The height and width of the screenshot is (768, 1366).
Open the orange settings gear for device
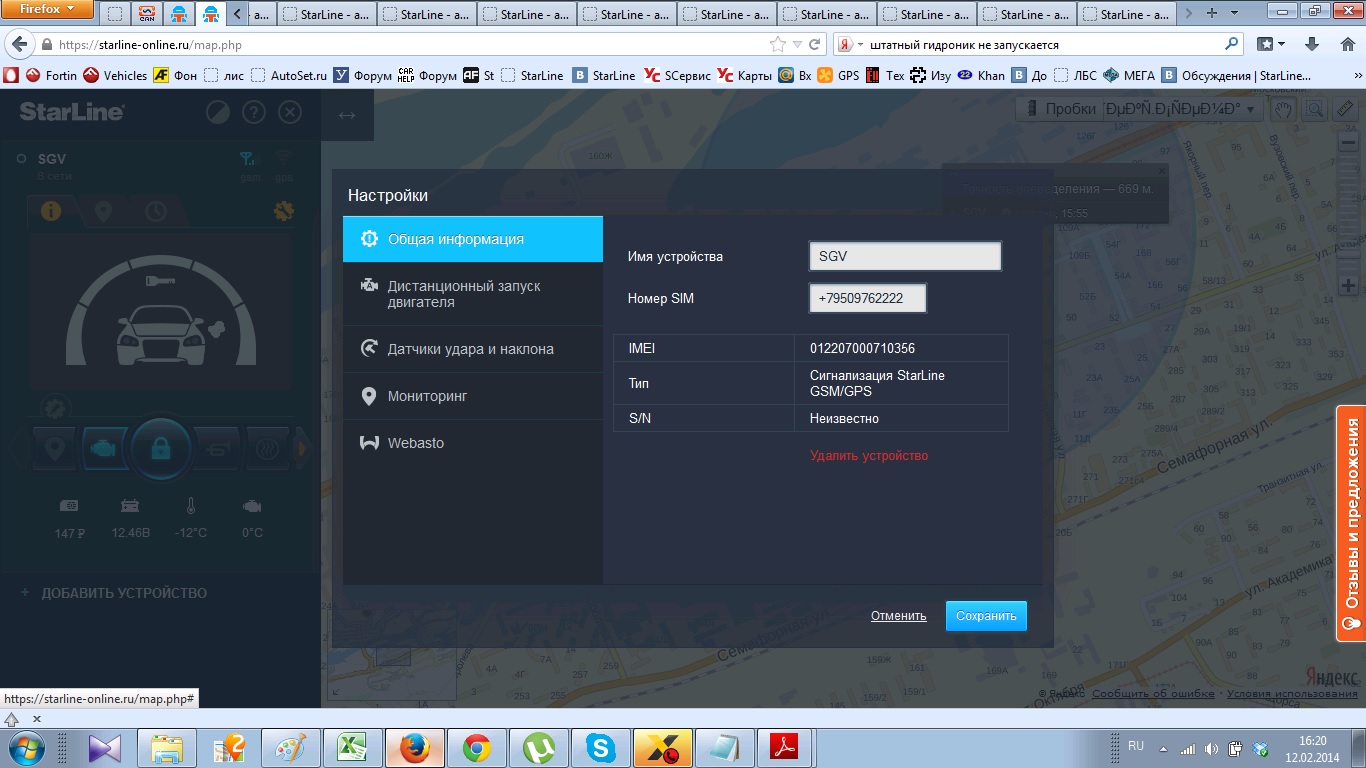click(284, 211)
